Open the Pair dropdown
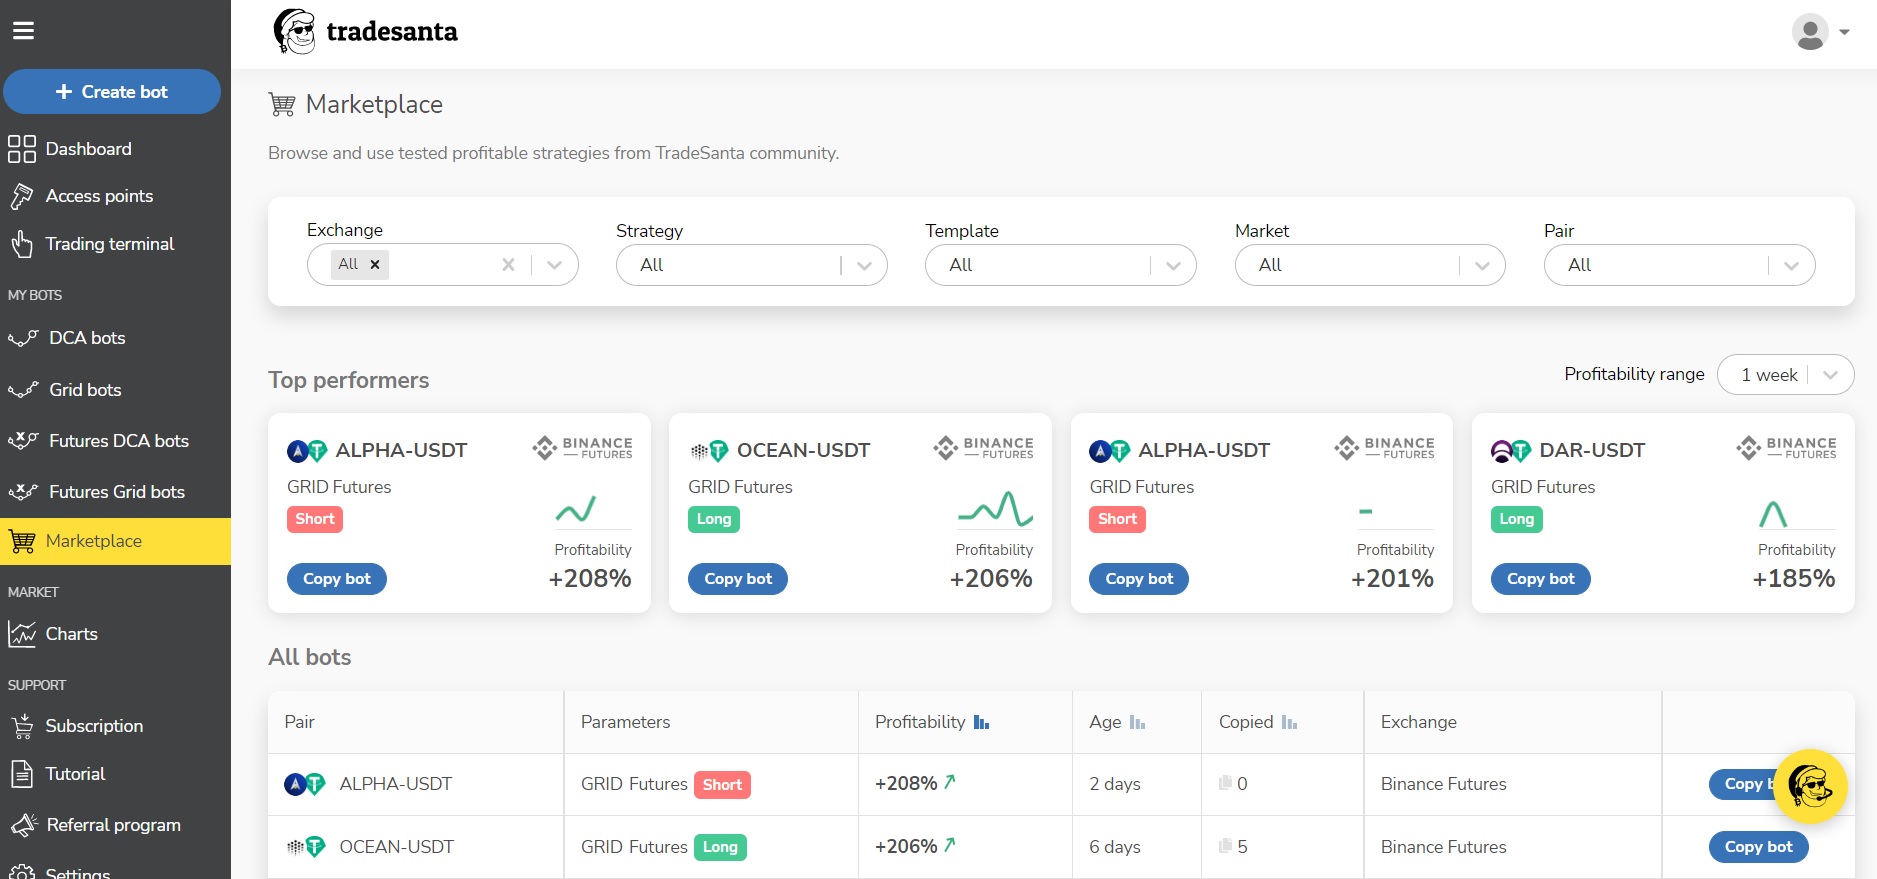 coord(1679,265)
